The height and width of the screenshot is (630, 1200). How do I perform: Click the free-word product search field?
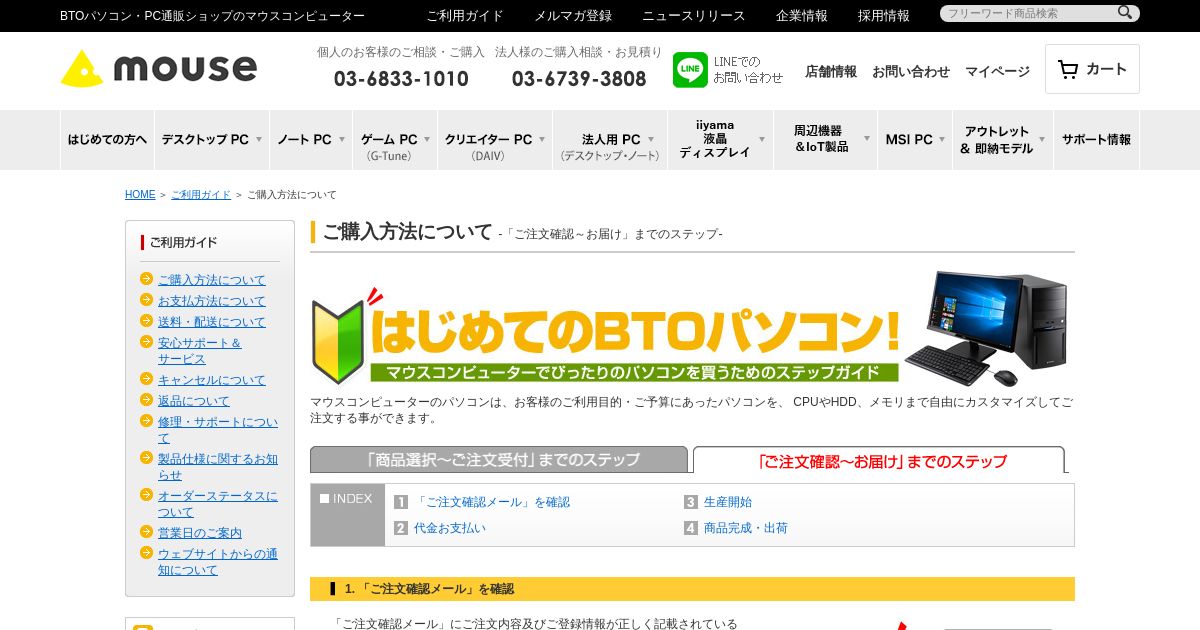(1028, 13)
